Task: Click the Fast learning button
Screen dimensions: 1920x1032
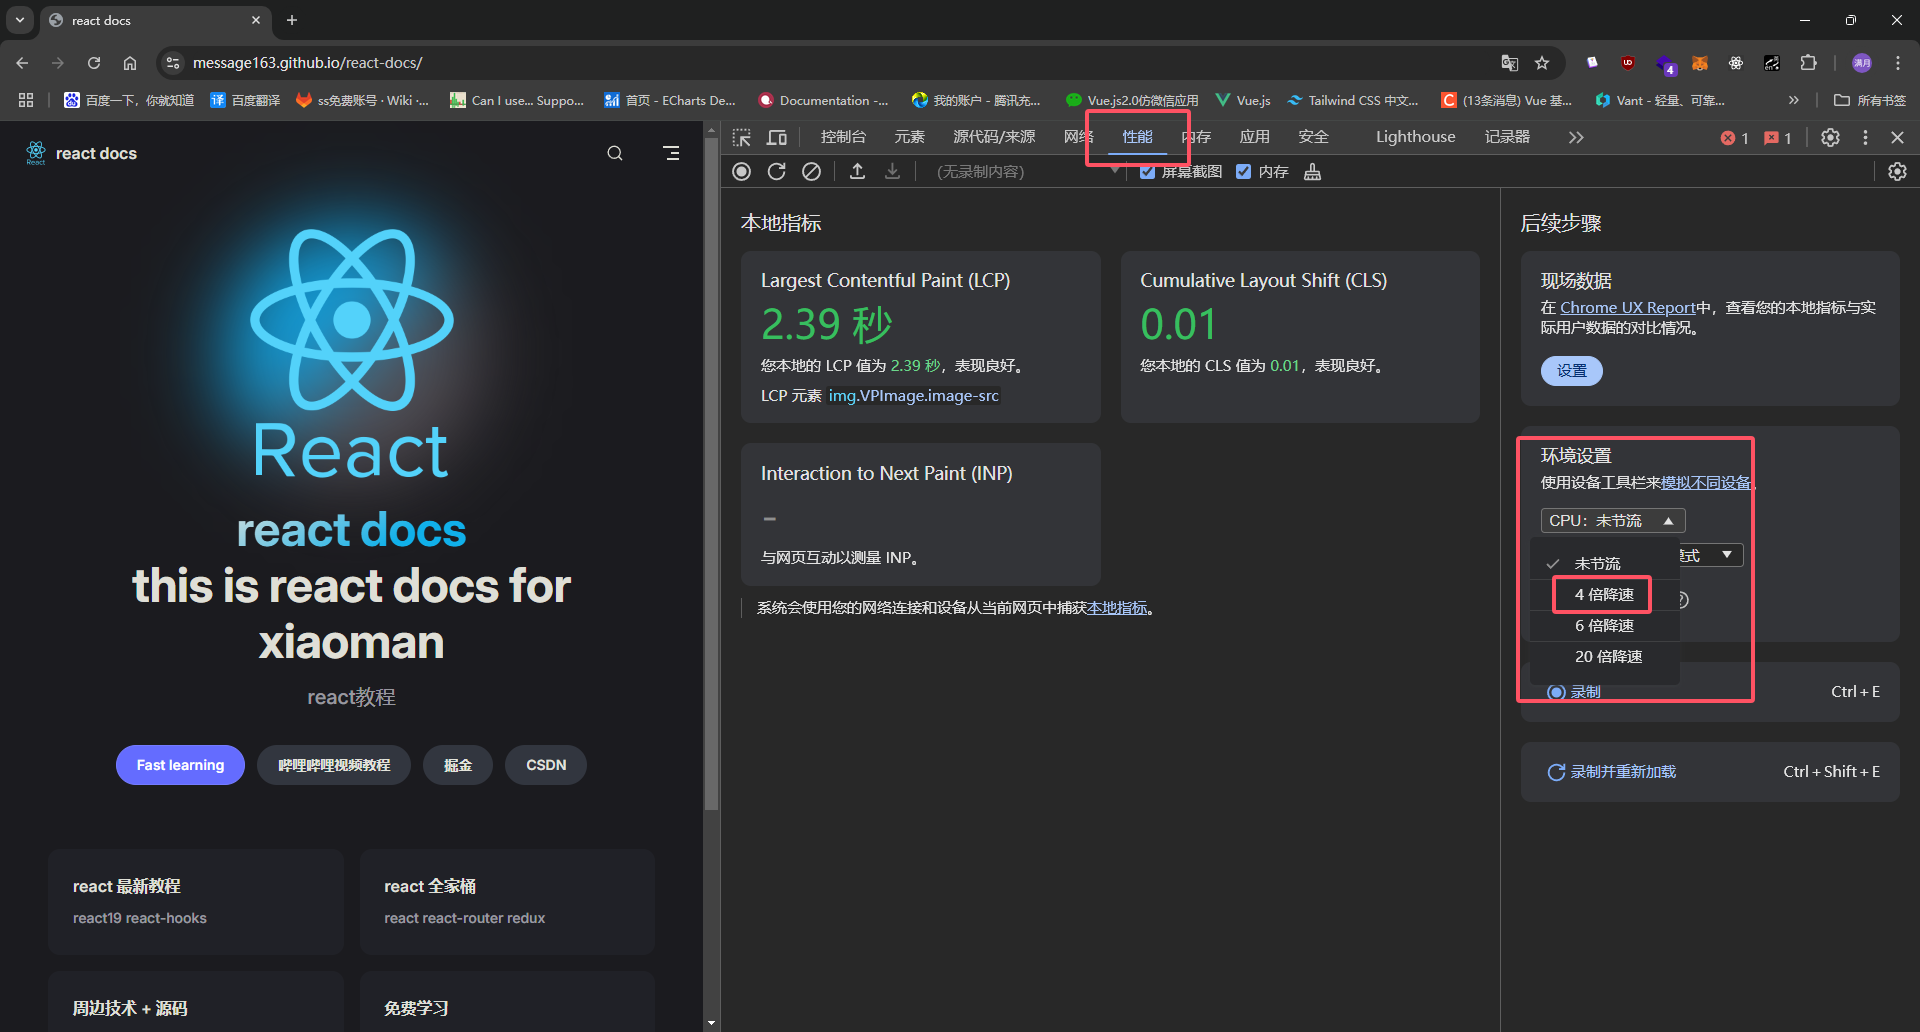Action: [x=180, y=765]
